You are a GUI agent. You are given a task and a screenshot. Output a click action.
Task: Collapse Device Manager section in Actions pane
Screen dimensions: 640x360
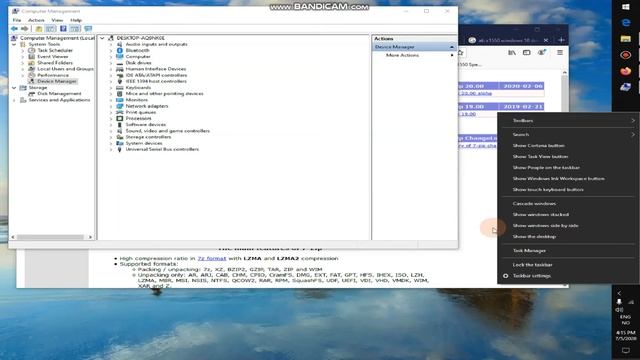coord(452,47)
